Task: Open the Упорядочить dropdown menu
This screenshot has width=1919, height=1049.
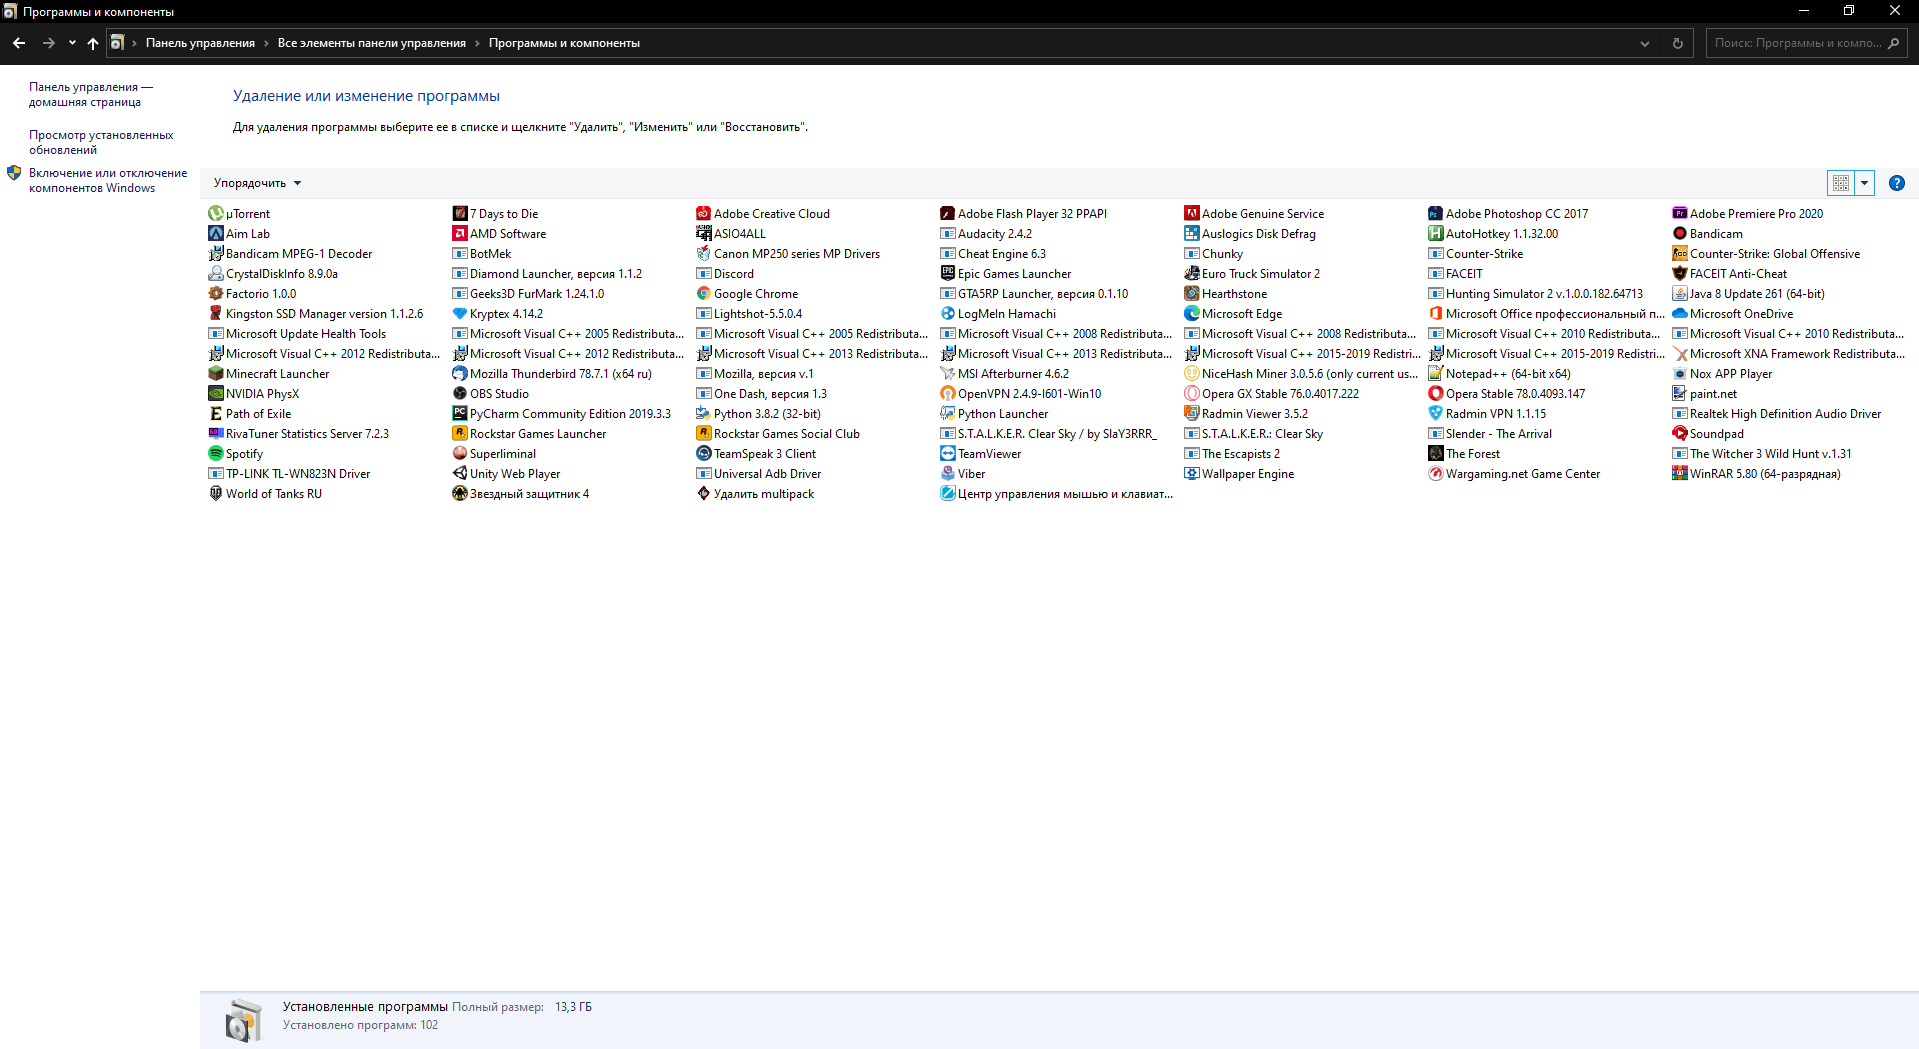Action: [x=257, y=183]
